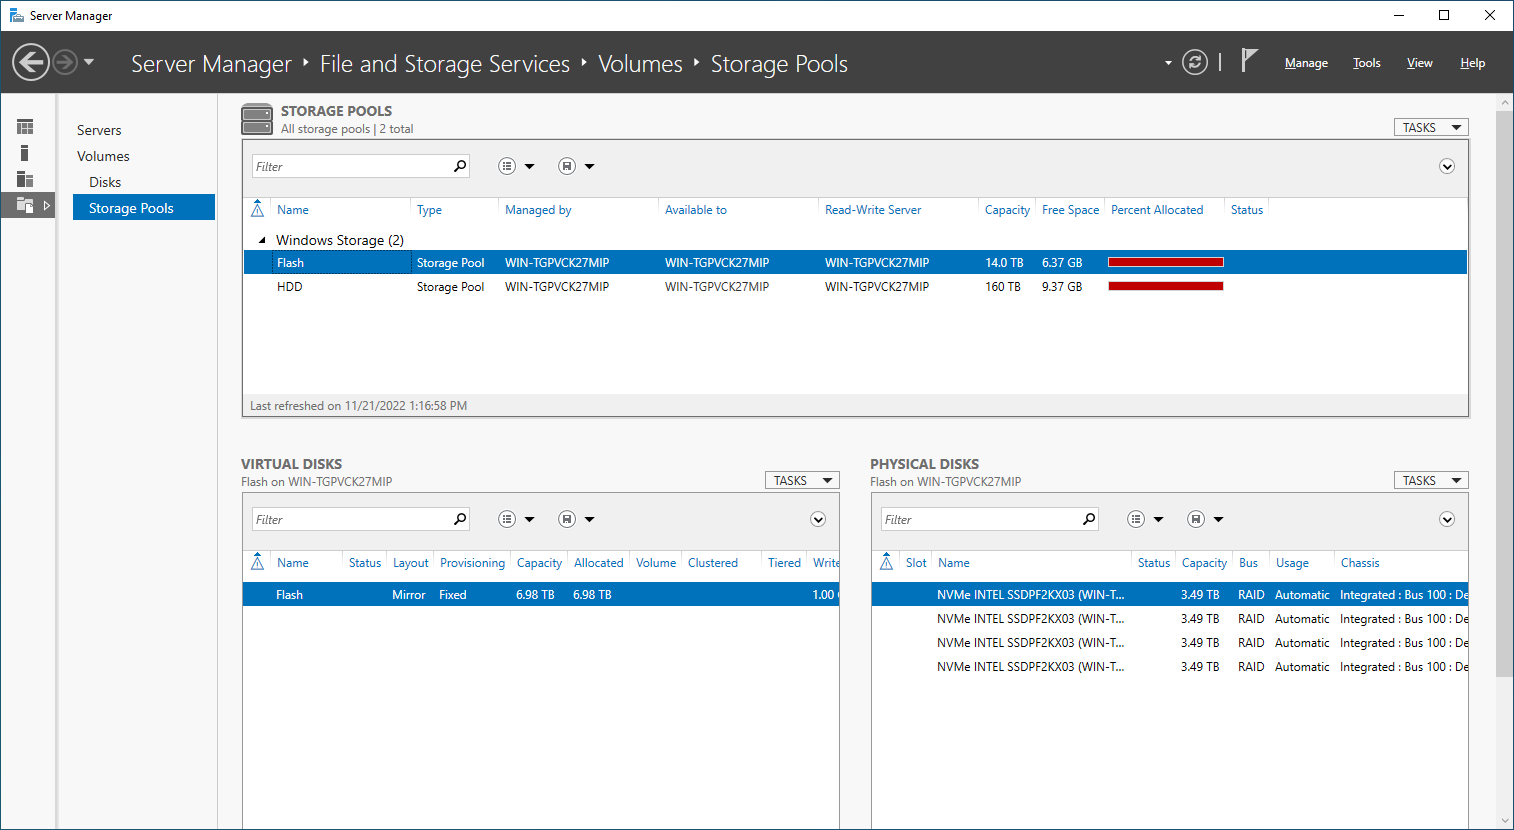Select the HDD storage pool row

(x=855, y=286)
